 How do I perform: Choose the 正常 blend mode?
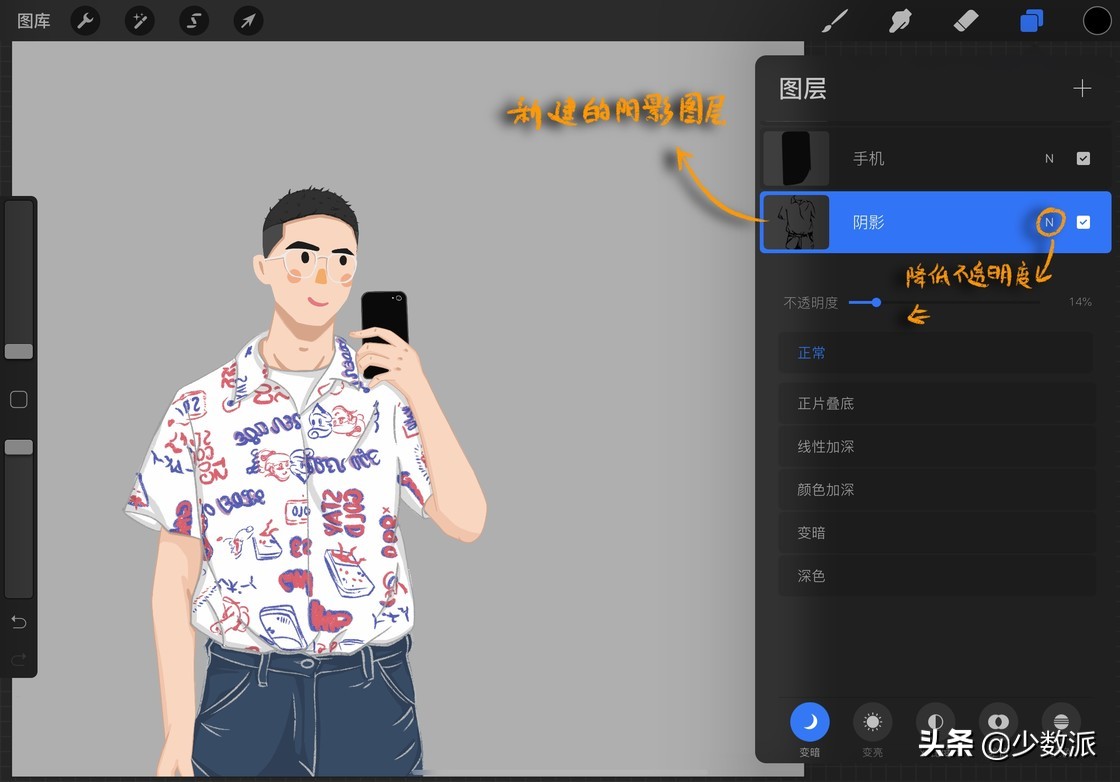pos(935,352)
